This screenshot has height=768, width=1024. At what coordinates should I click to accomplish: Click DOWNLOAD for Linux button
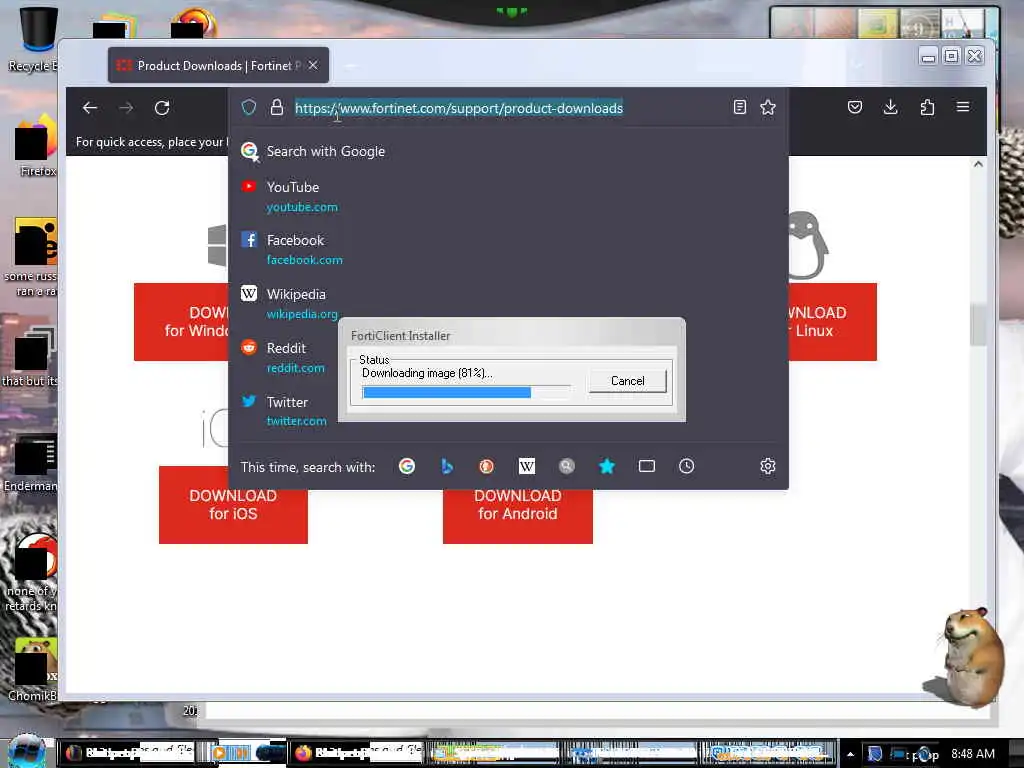832,321
